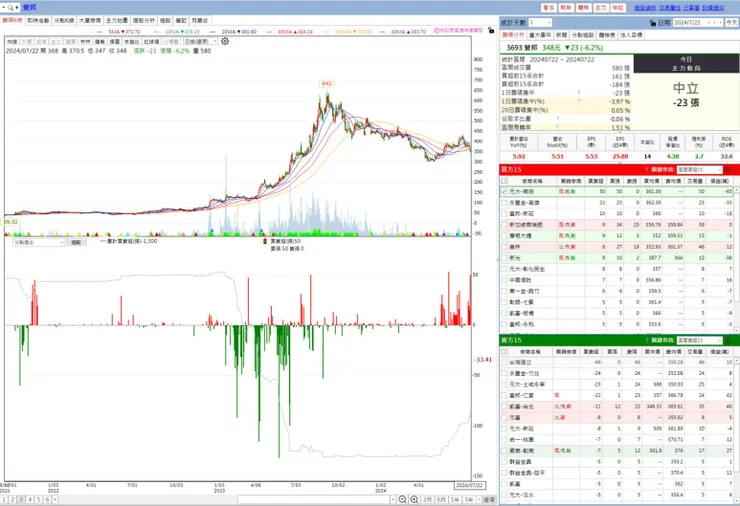Switch to the 即時走勢 tab
The width and height of the screenshot is (740, 506).
tap(38, 21)
